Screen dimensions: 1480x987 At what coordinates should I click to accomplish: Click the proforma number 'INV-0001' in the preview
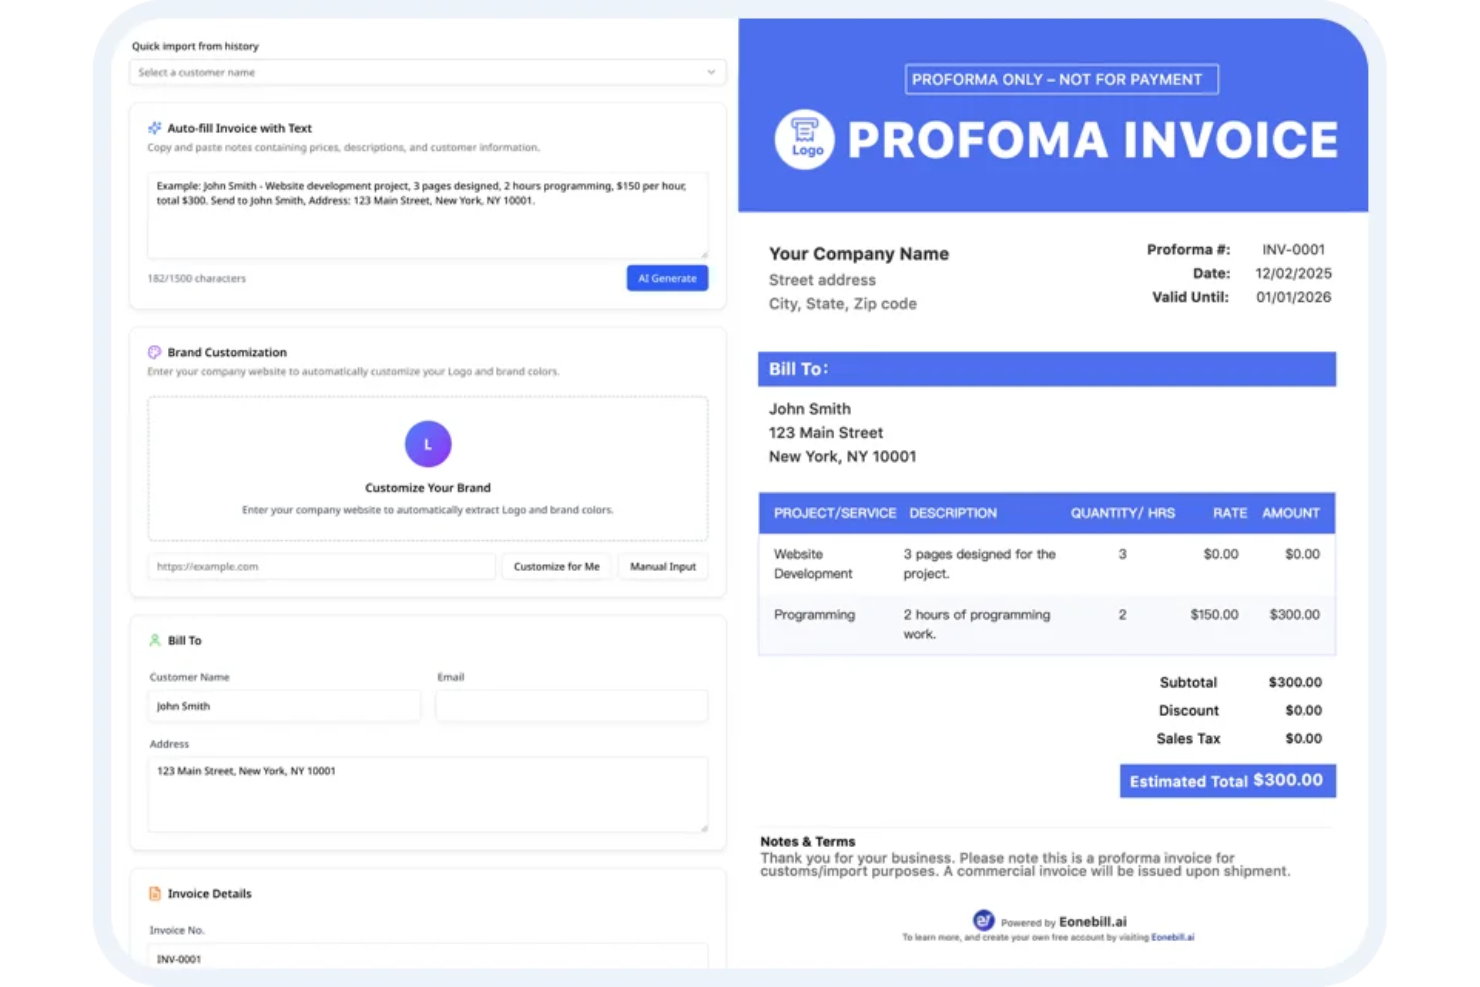1293,250
